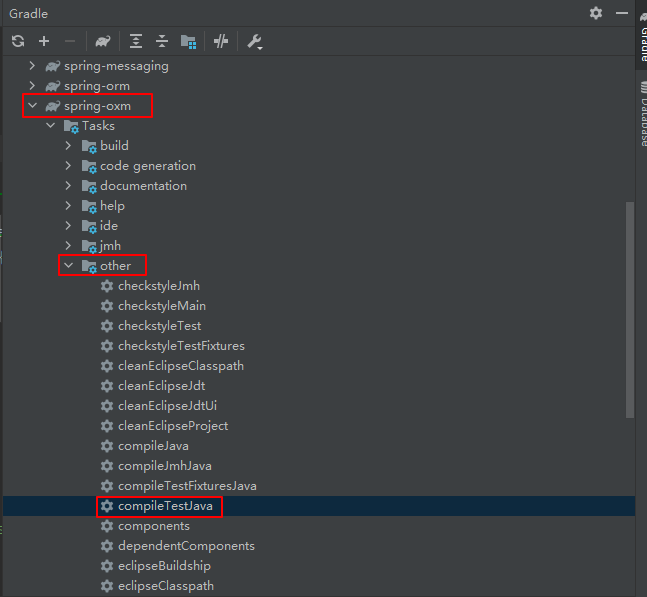Execute Gradle task via elephant toolbar icon
The image size is (647, 597).
pos(103,41)
